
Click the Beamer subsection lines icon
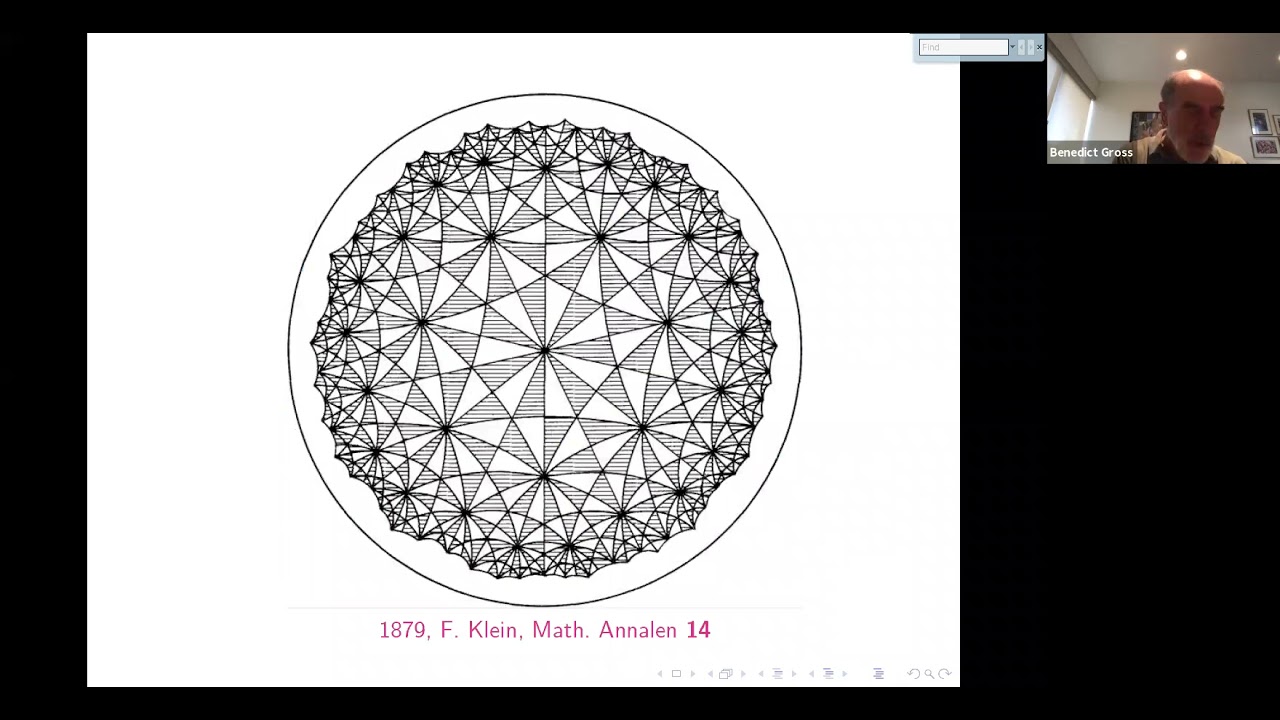pyautogui.click(x=777, y=673)
